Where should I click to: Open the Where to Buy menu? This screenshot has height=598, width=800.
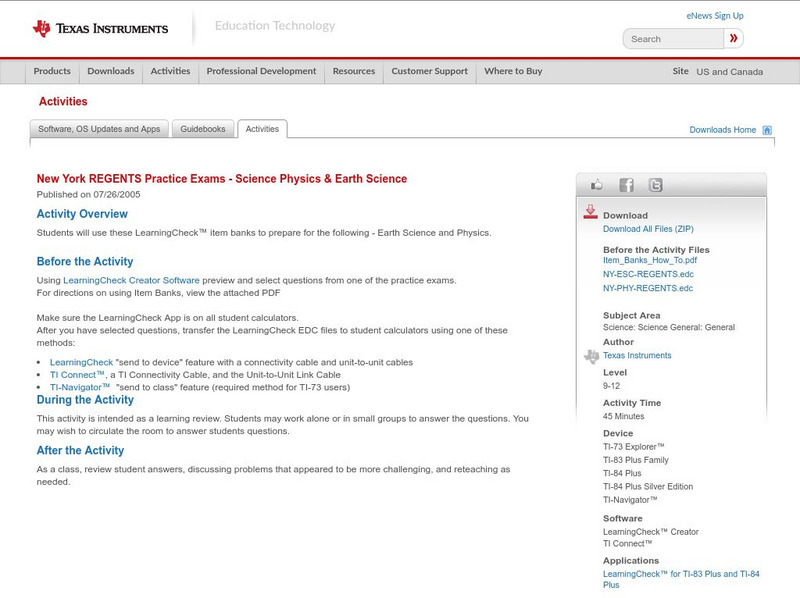pyautogui.click(x=513, y=71)
